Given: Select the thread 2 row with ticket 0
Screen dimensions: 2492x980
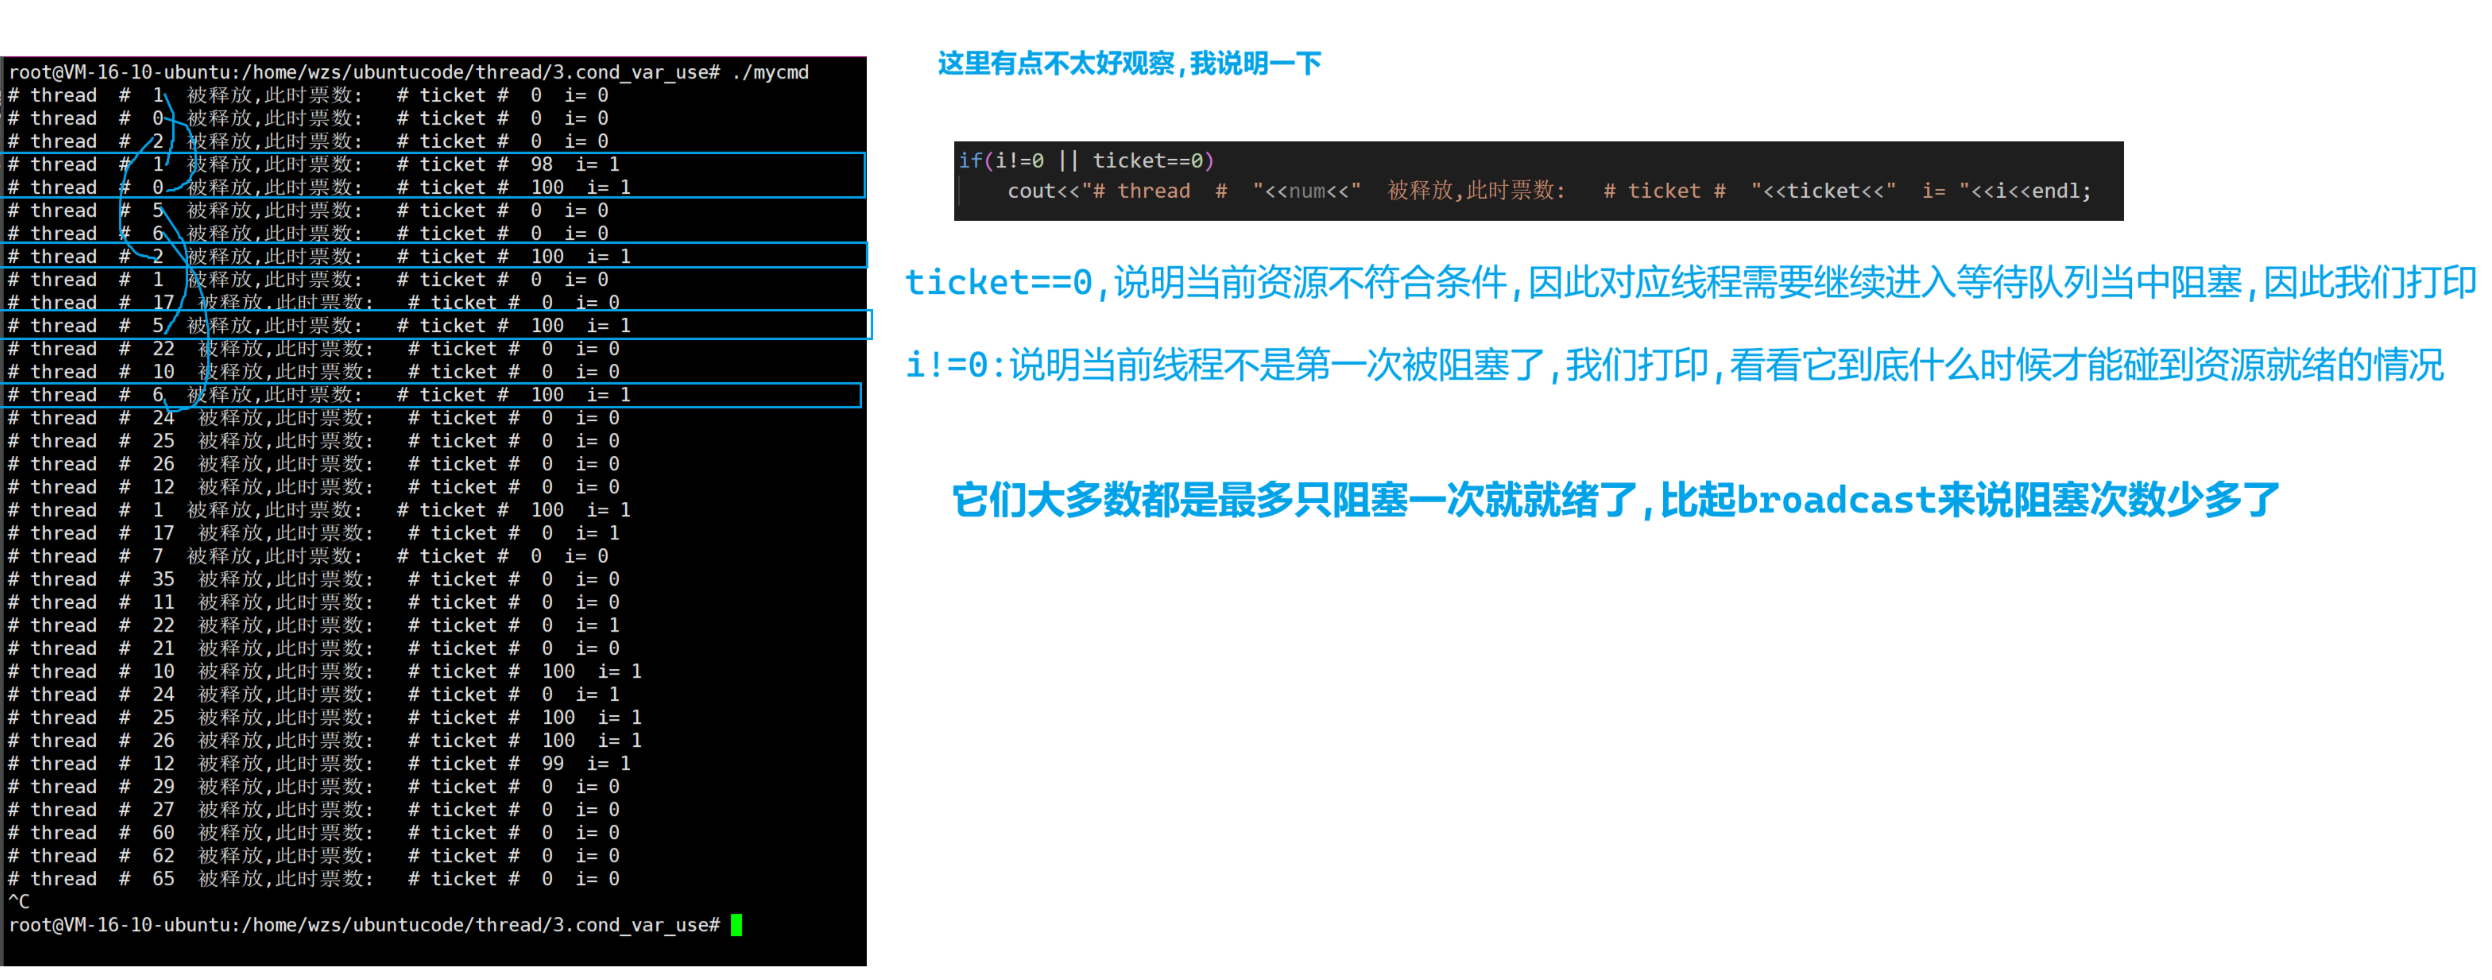Looking at the screenshot, I should [x=308, y=142].
